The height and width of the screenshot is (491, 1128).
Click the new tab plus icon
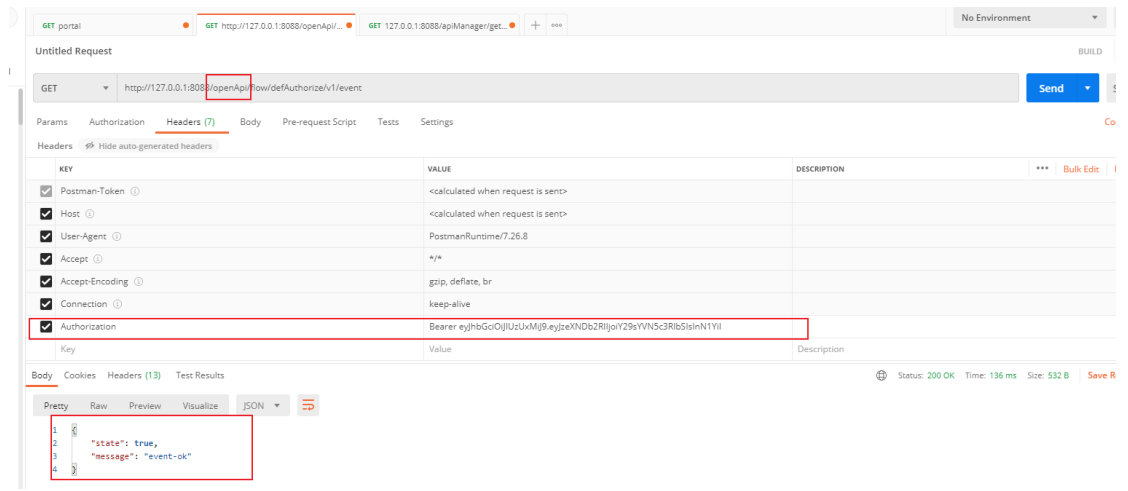(x=535, y=25)
